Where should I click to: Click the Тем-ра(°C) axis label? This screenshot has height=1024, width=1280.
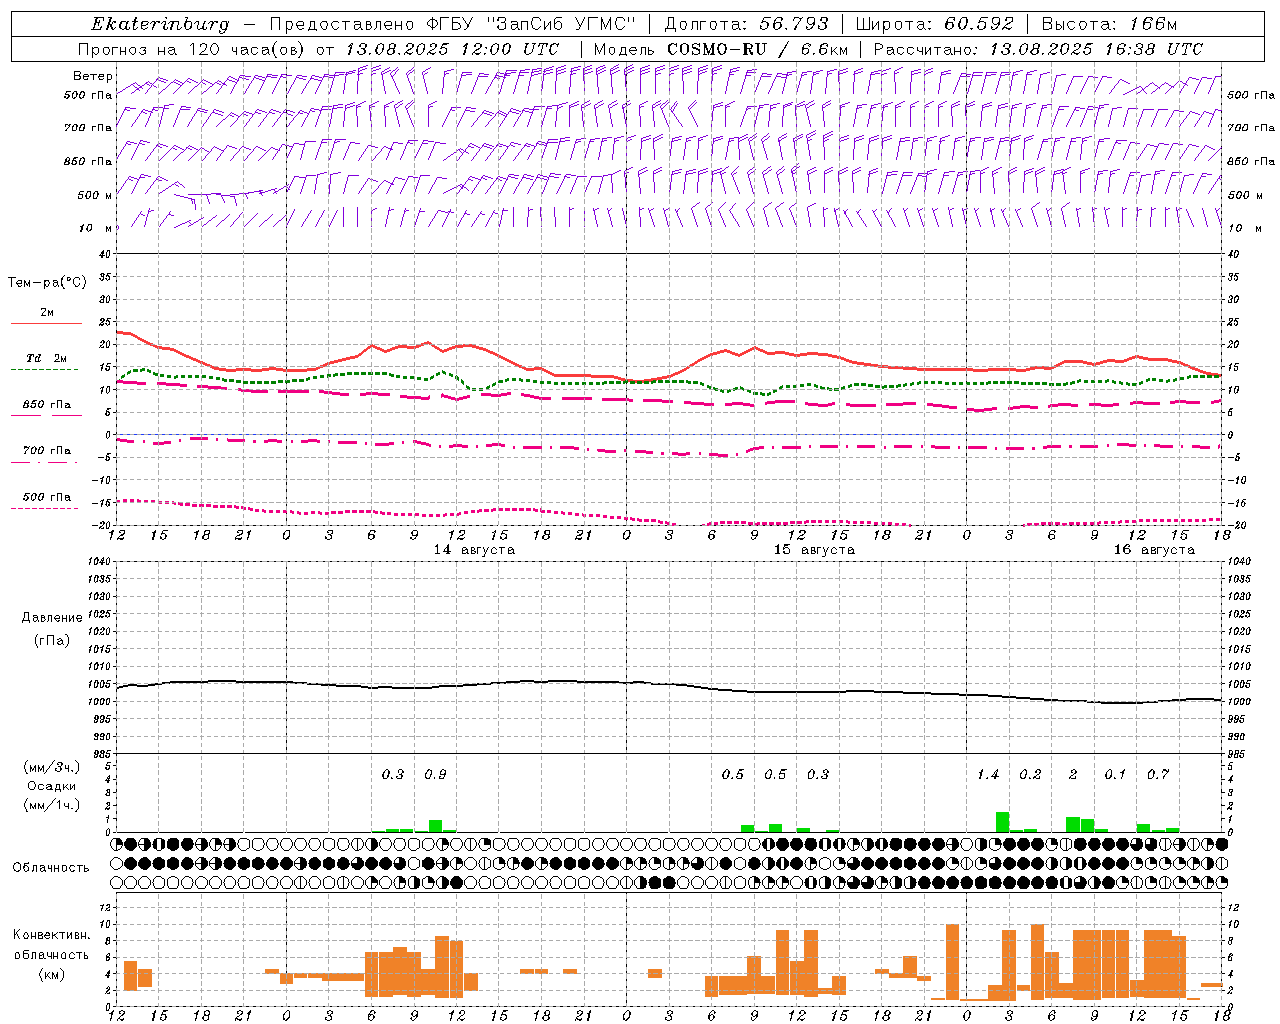tap(47, 283)
